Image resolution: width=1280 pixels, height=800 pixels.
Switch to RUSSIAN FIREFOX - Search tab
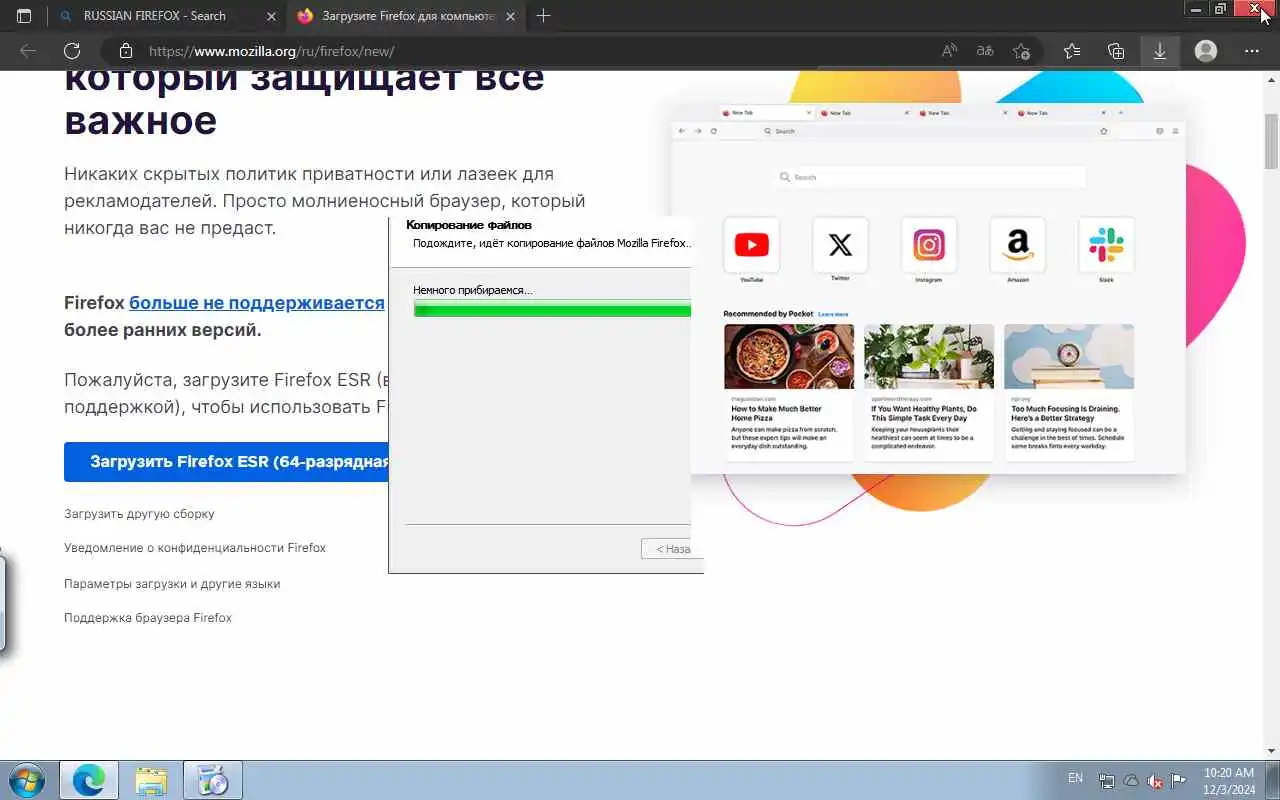point(155,16)
